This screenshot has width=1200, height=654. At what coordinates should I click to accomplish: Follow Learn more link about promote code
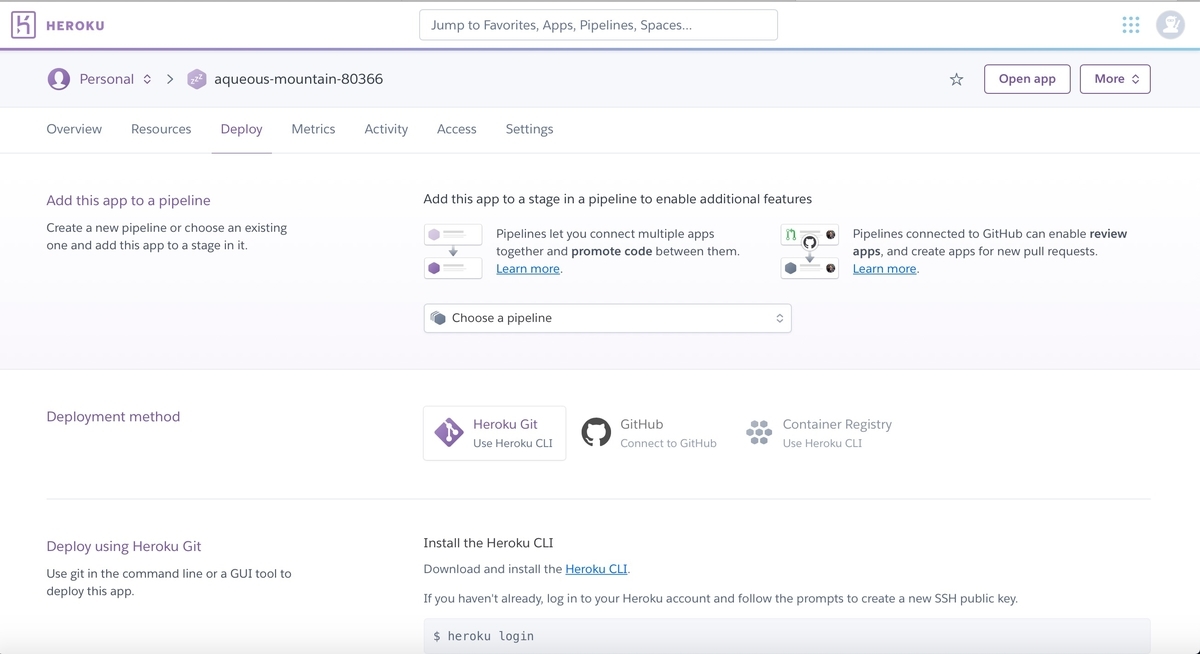tap(528, 269)
